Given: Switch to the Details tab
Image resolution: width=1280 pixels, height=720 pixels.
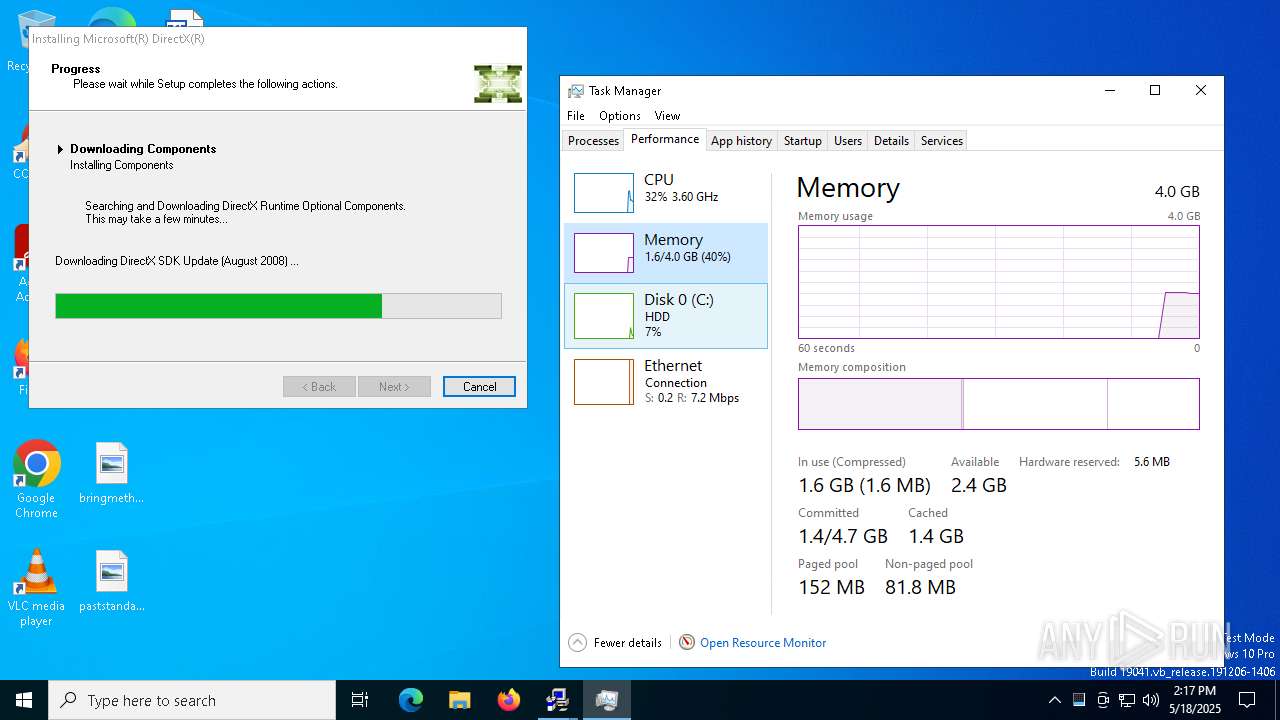Looking at the screenshot, I should (891, 141).
